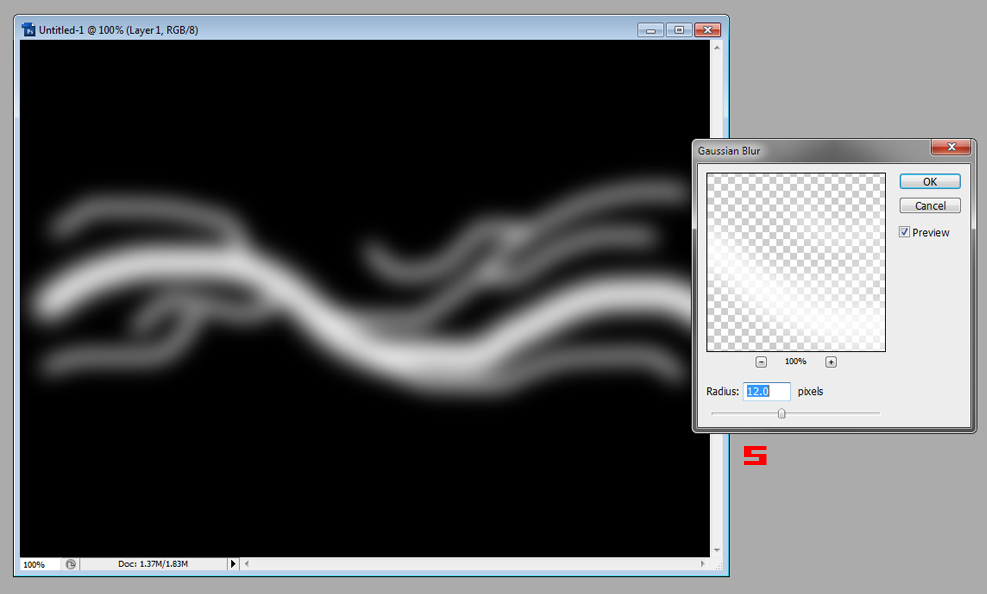Screen dimensions: 987x594
Task: Confirm blur with the OK button
Action: [930, 181]
